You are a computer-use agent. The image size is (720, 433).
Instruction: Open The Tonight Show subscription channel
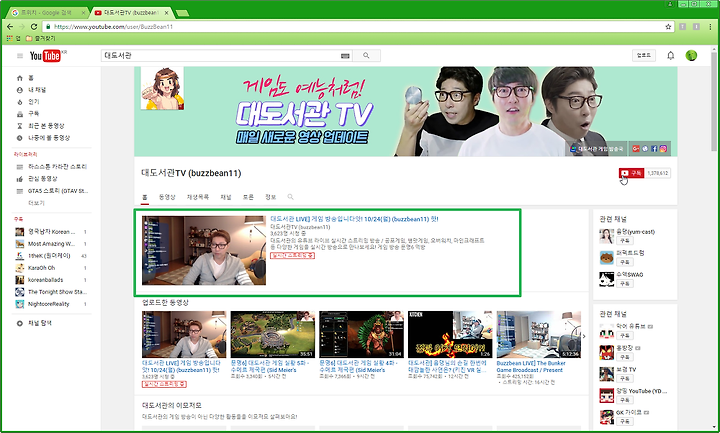click(x=51, y=292)
